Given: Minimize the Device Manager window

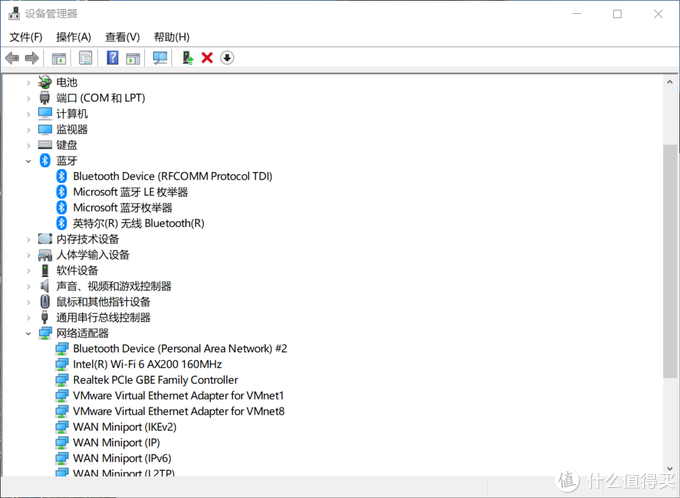Looking at the screenshot, I should click(x=577, y=14).
